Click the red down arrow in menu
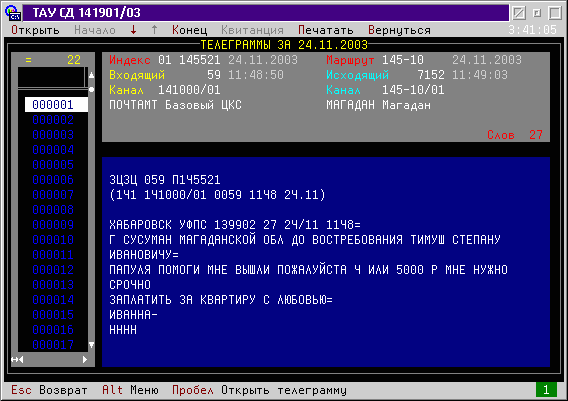This screenshot has height=401, width=568. (133, 30)
